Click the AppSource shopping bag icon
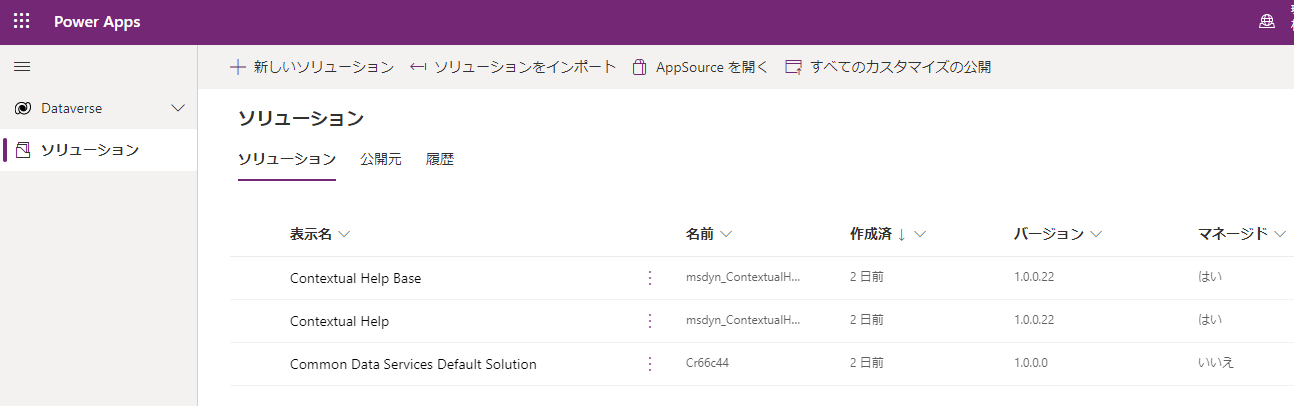The height and width of the screenshot is (406, 1294). [x=639, y=67]
